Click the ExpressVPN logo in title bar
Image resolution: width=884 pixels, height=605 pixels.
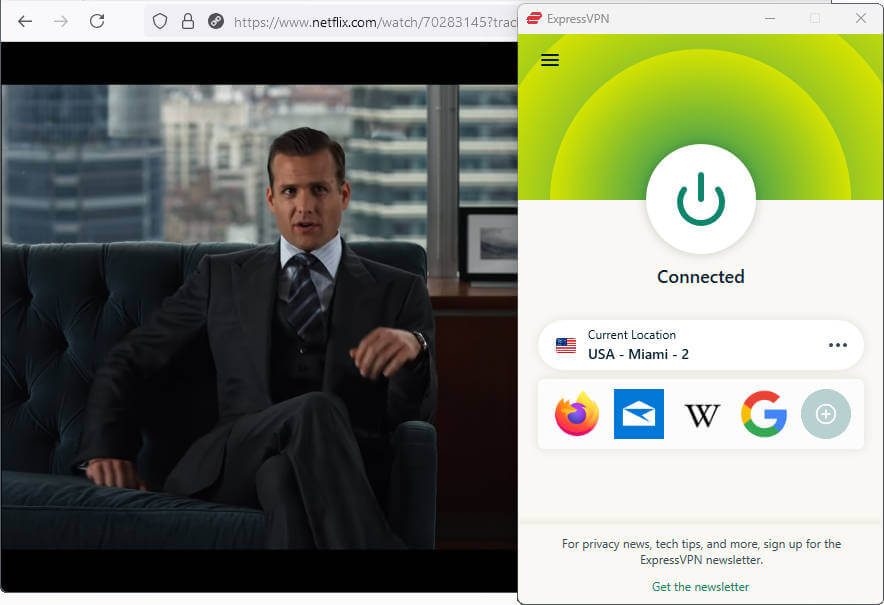click(533, 19)
